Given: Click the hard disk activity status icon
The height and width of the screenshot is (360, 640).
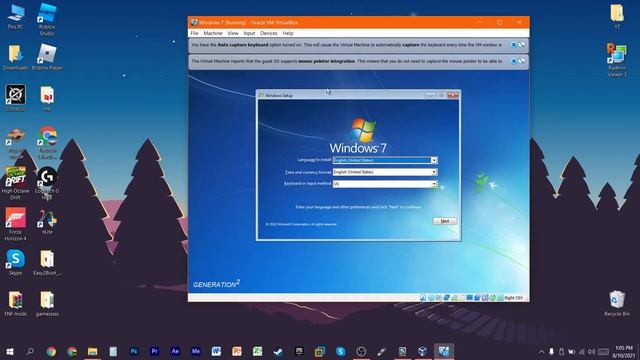Looking at the screenshot, I should (423, 298).
